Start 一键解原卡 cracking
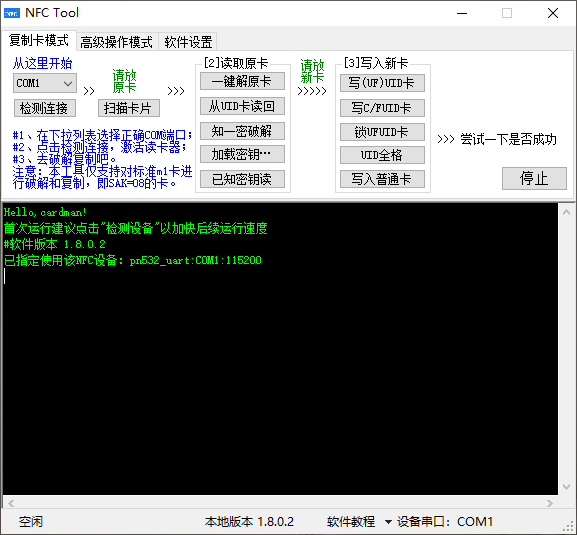The width and height of the screenshot is (577, 535). tap(242, 81)
